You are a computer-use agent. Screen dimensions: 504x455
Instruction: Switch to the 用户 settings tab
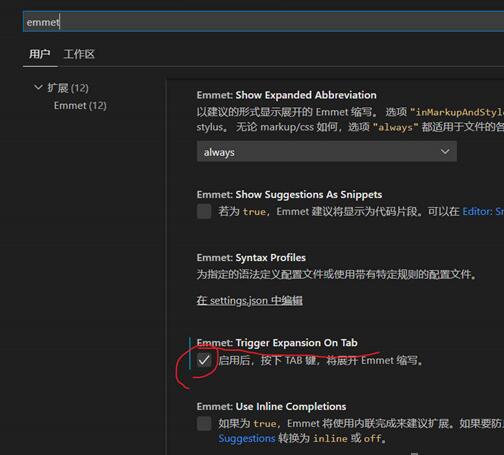point(40,54)
